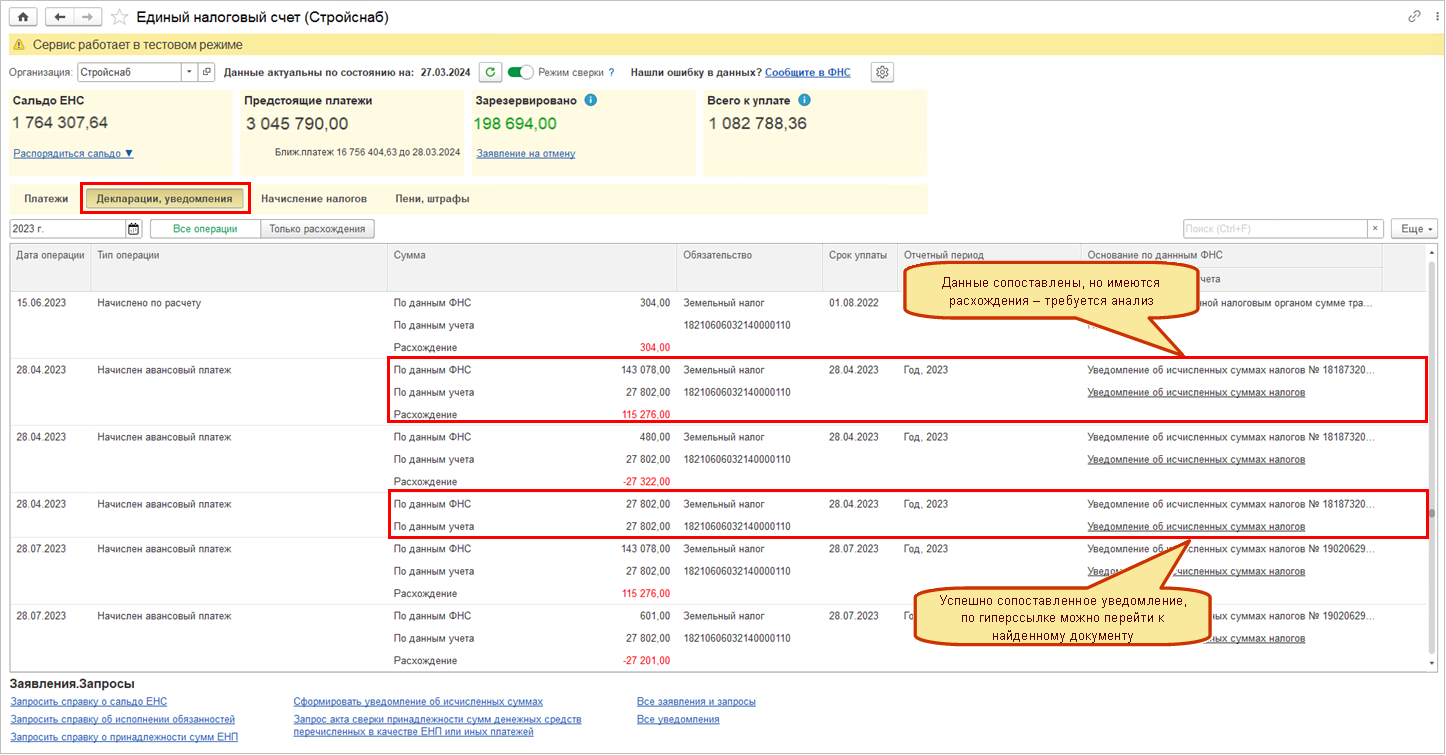
Task: Open the Распорядиться сальдо dropdown
Action: [73, 153]
